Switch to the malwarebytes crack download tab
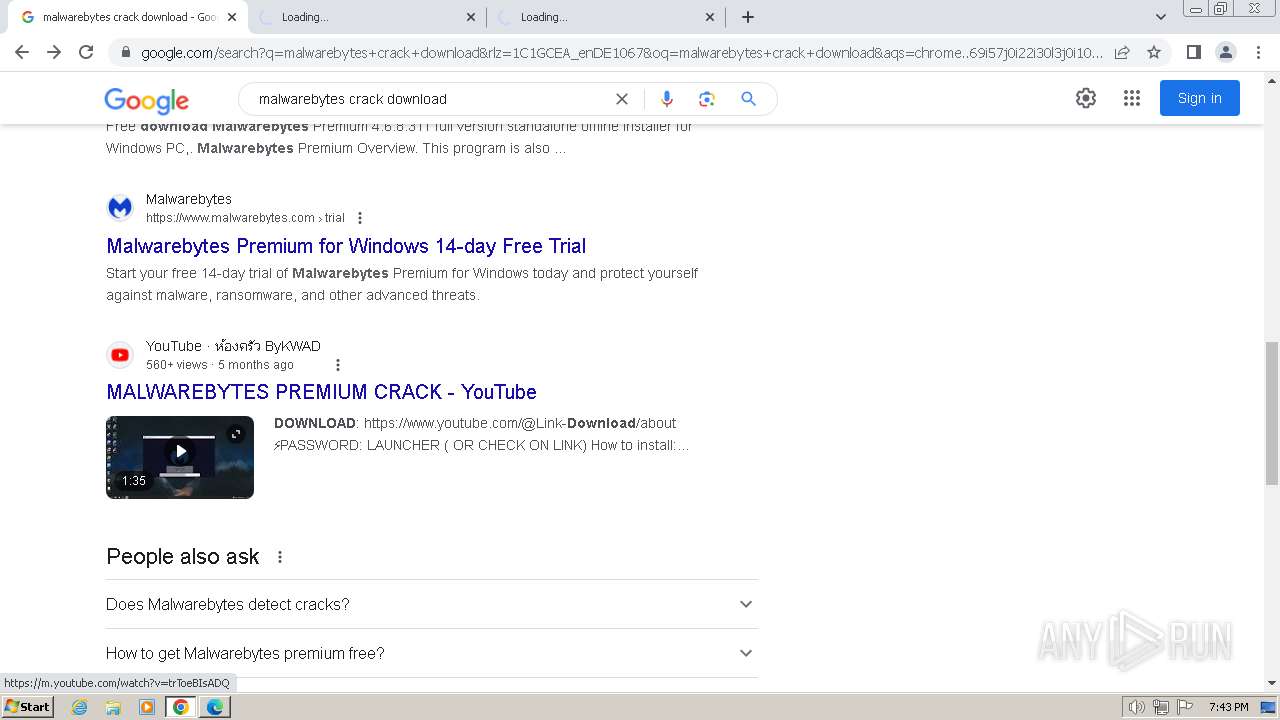 [127, 17]
